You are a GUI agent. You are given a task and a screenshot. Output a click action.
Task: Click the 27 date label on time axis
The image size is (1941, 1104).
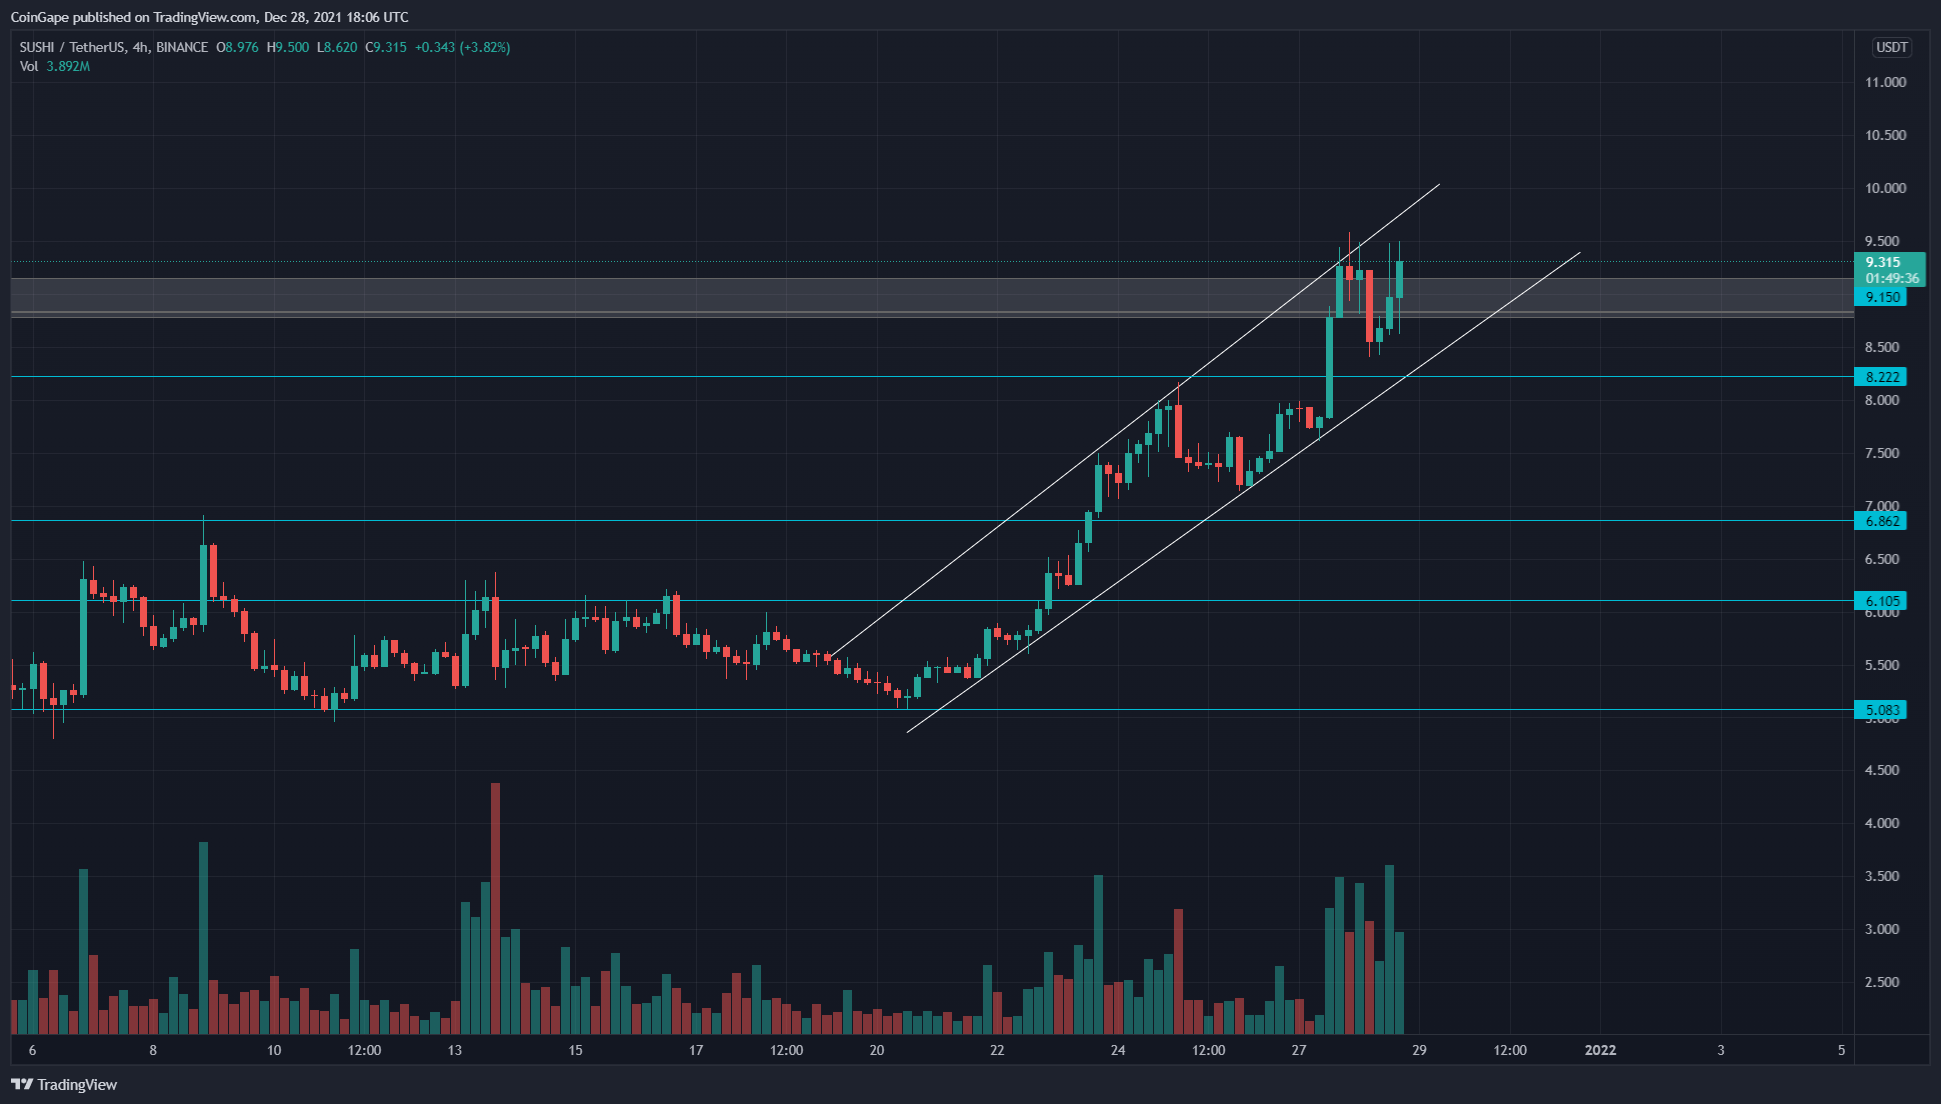tap(1299, 1050)
